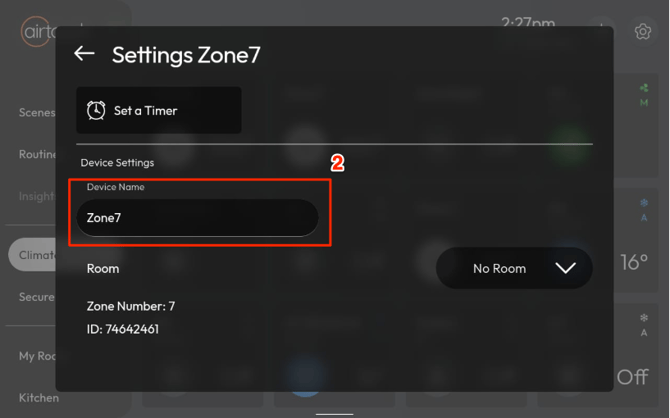Open the settings gear icon
Screen dimensions: 670x418
pos(643,32)
